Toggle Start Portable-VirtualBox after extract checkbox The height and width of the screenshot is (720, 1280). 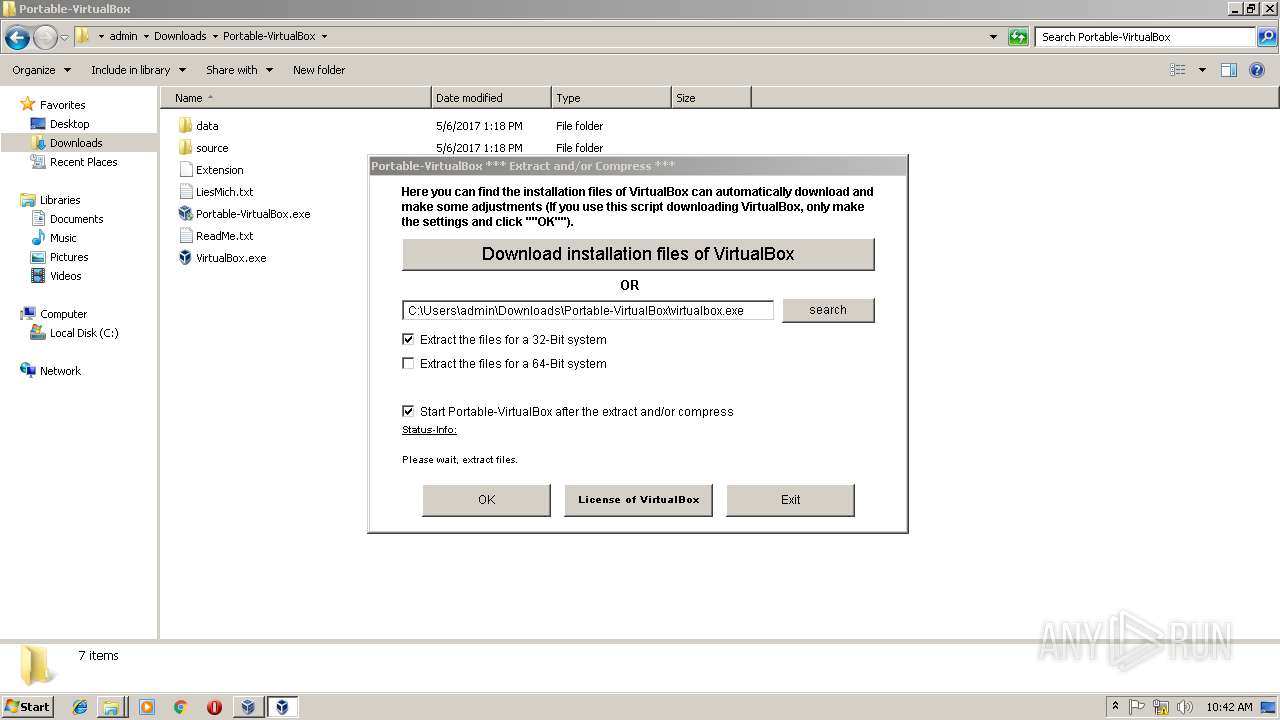click(408, 411)
